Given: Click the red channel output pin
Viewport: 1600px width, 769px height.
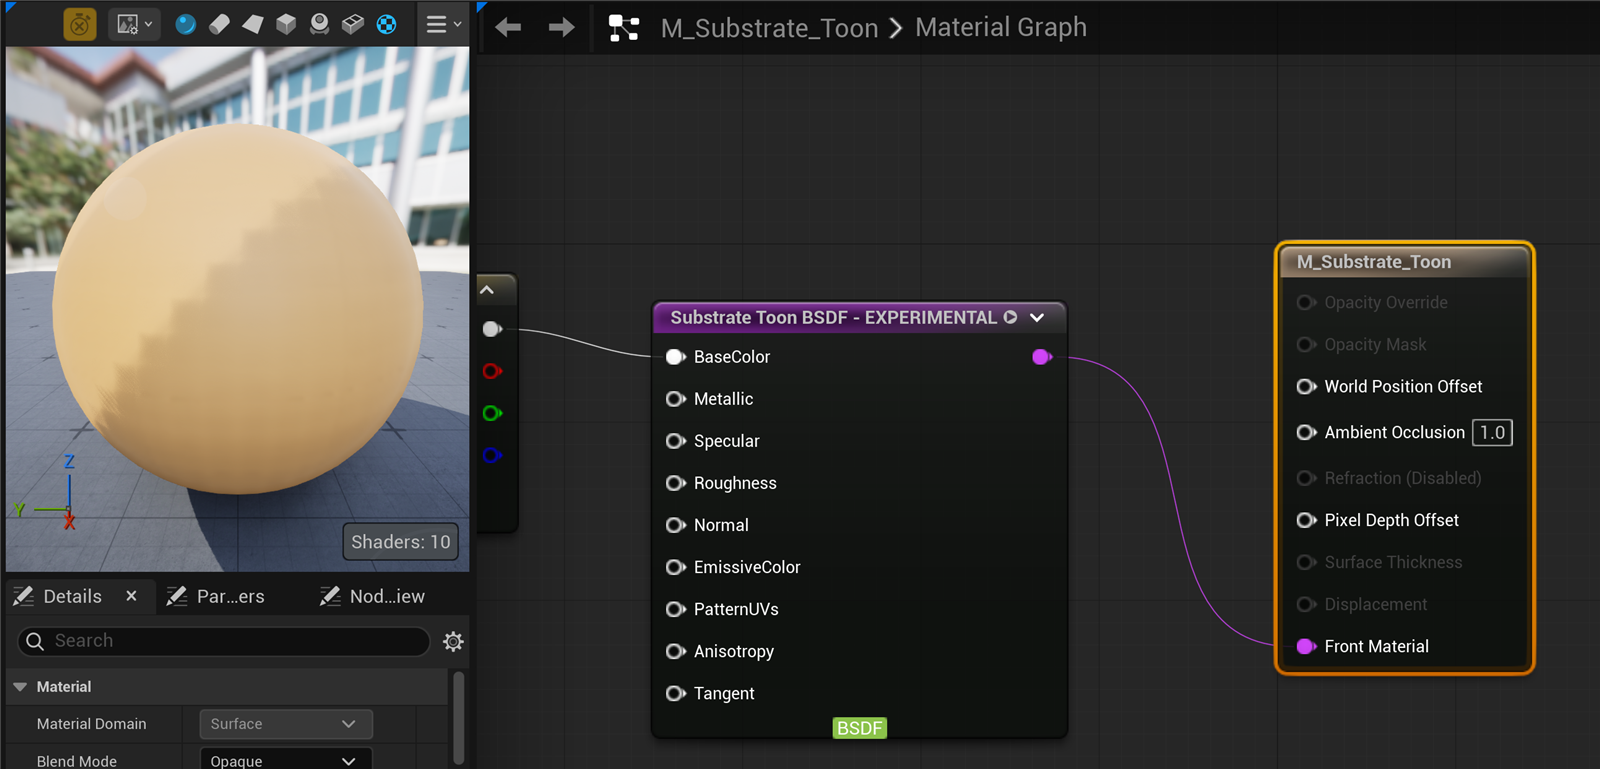Looking at the screenshot, I should pyautogui.click(x=492, y=371).
